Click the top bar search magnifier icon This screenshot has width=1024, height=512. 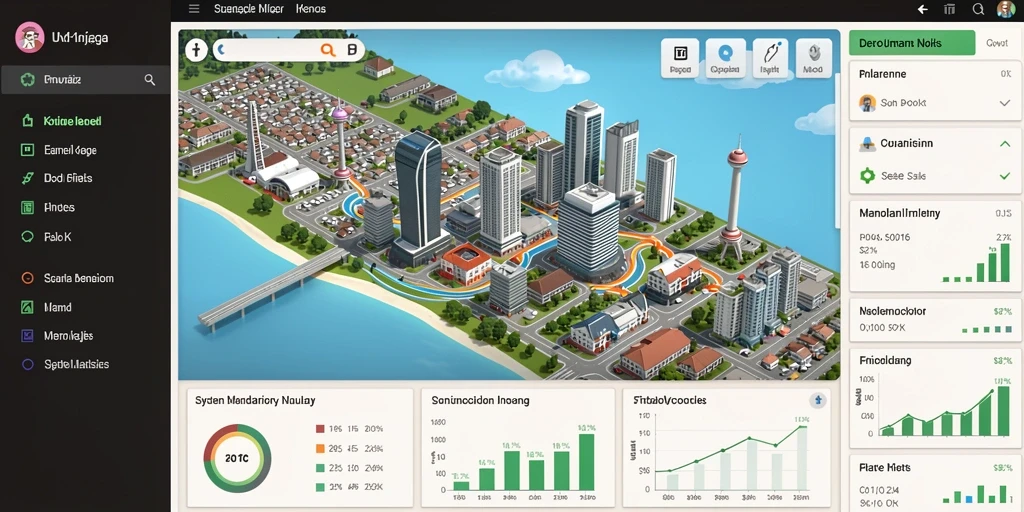(x=978, y=9)
